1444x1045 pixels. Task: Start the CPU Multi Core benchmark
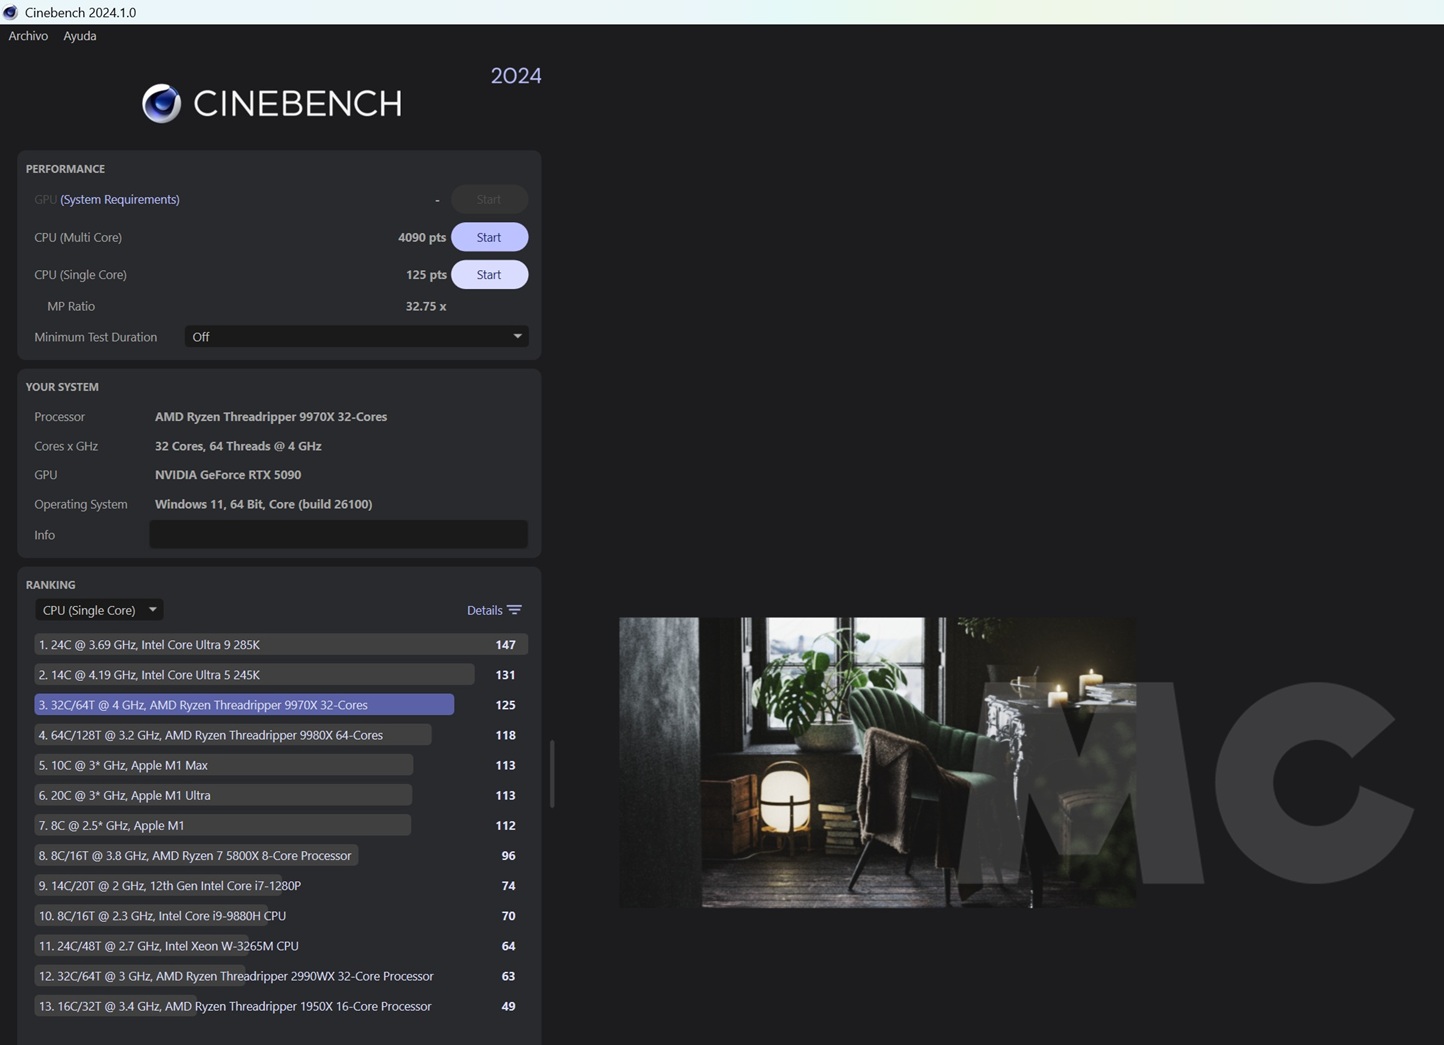(x=489, y=237)
